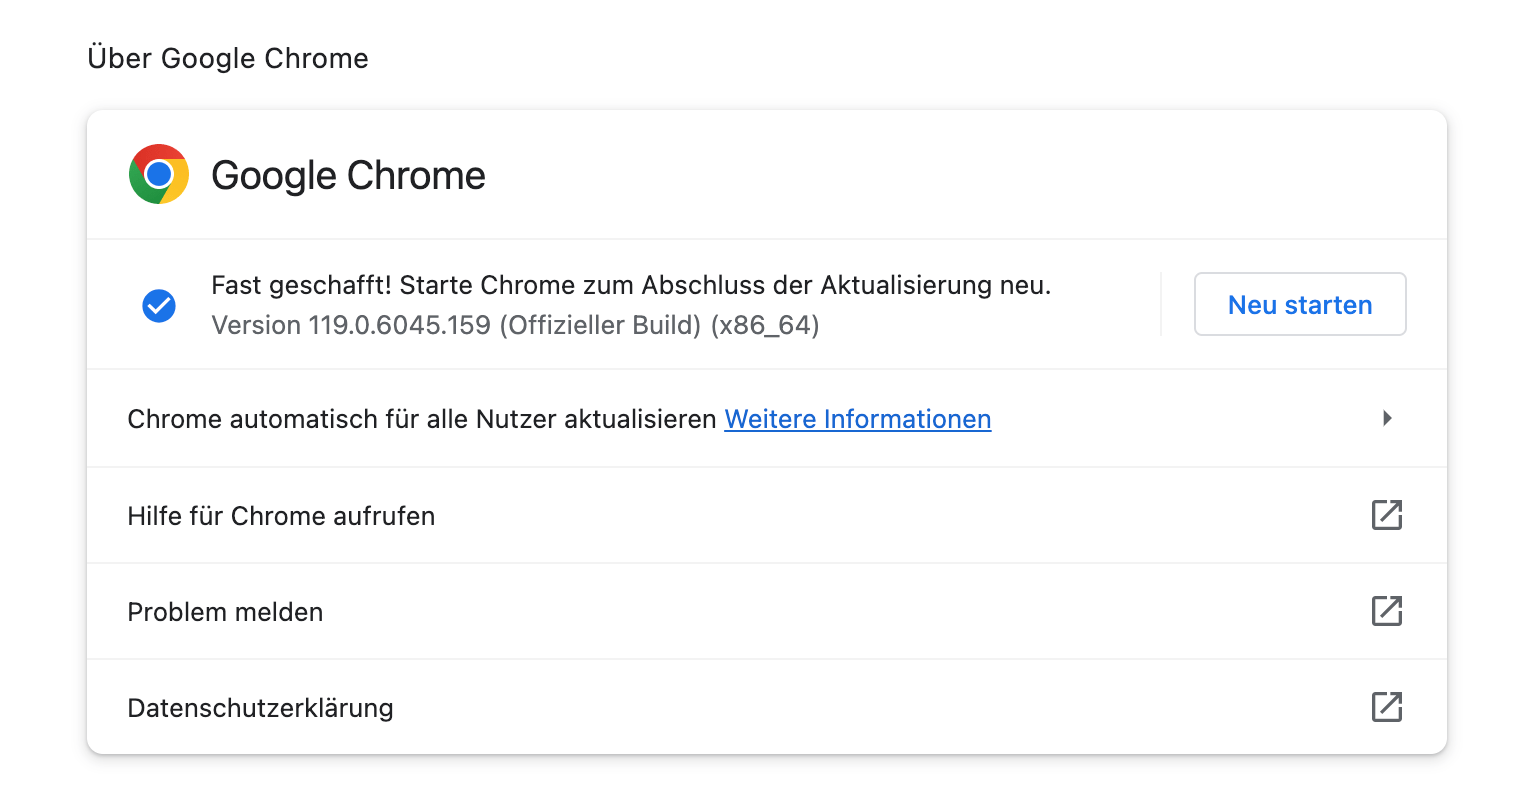Select the version number text
This screenshot has width=1528, height=806.
(515, 325)
